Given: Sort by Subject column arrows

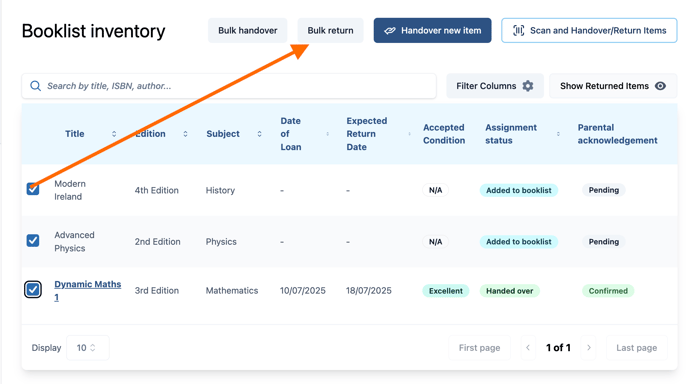Looking at the screenshot, I should coord(260,134).
